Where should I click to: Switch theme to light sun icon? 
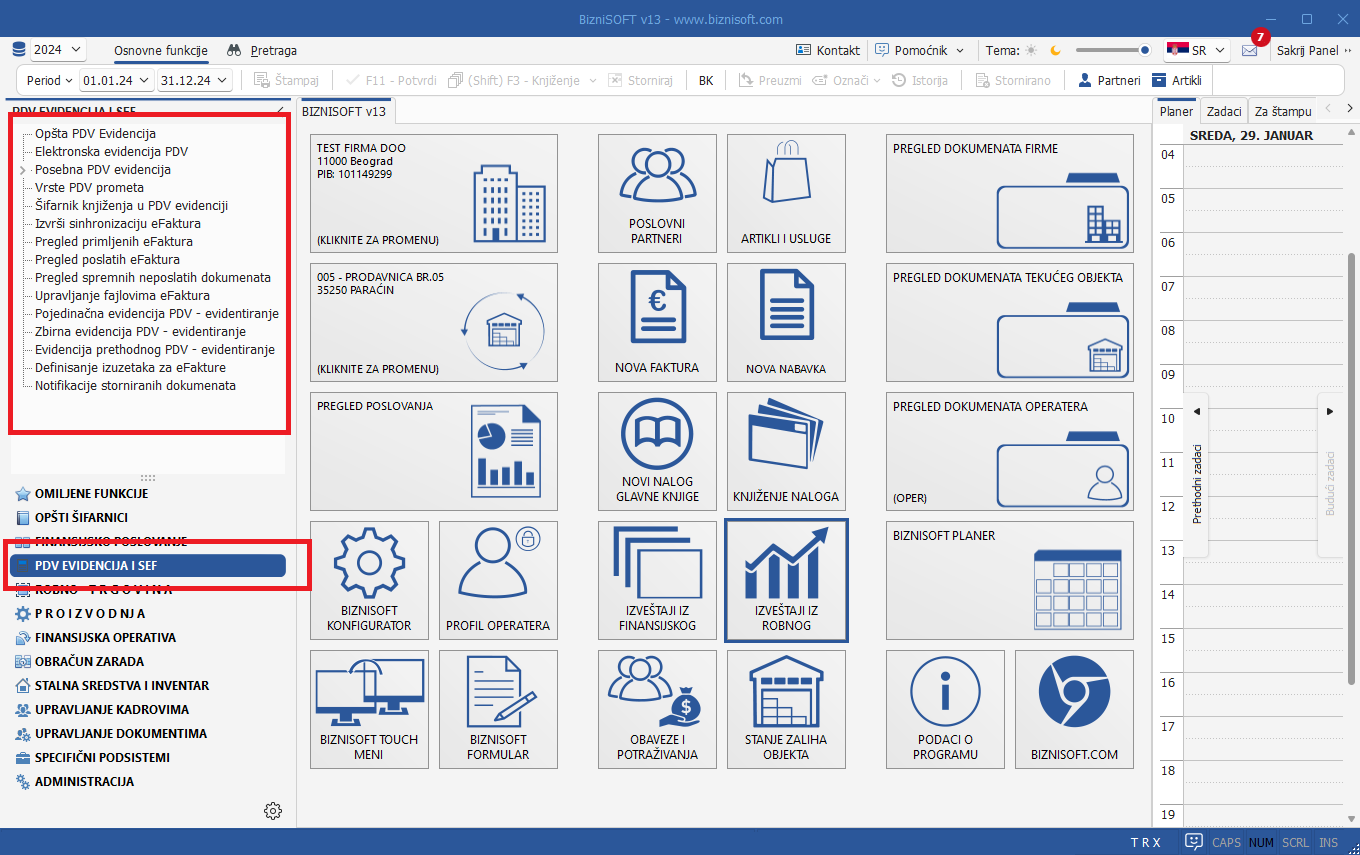tap(1031, 50)
